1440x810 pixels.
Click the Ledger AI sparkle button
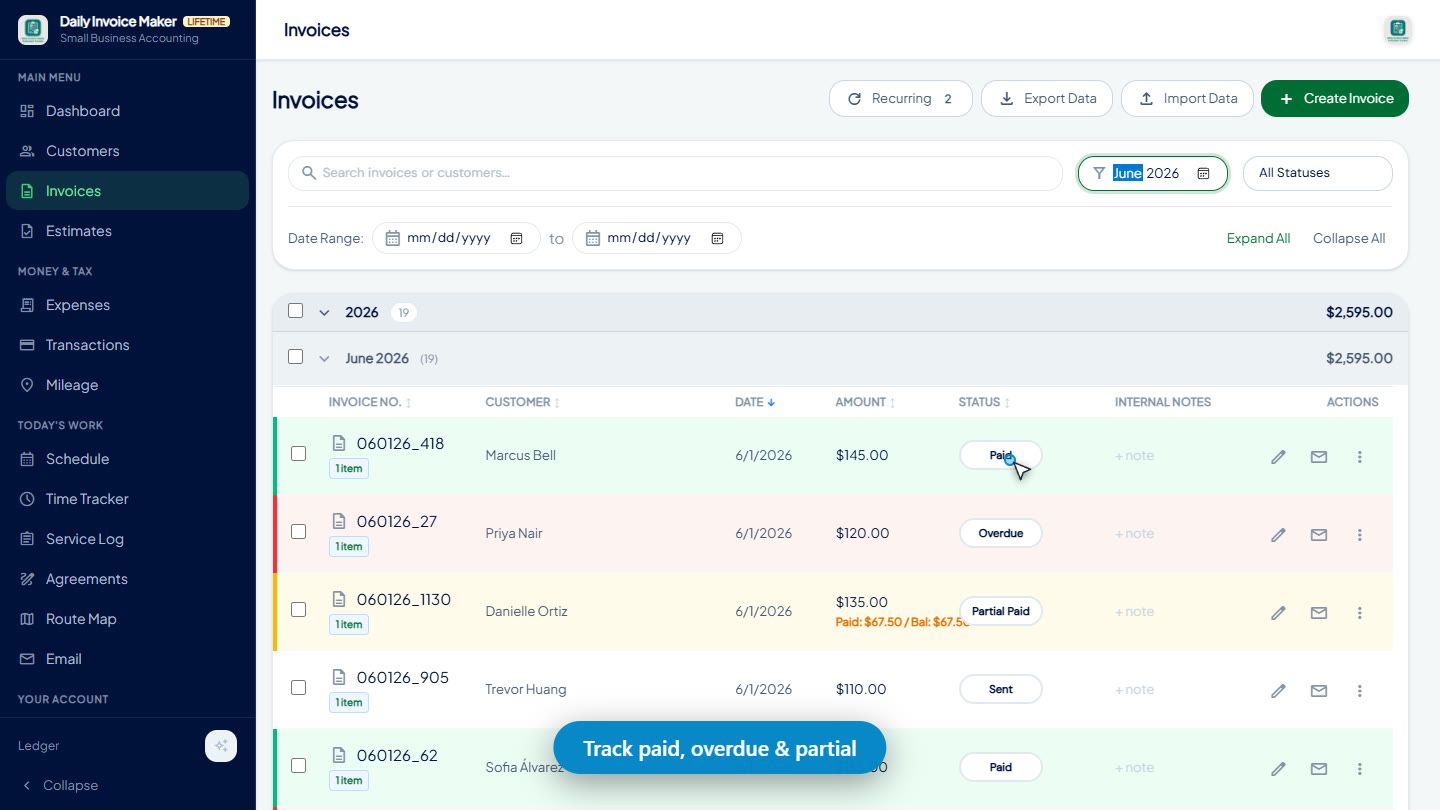click(x=221, y=746)
